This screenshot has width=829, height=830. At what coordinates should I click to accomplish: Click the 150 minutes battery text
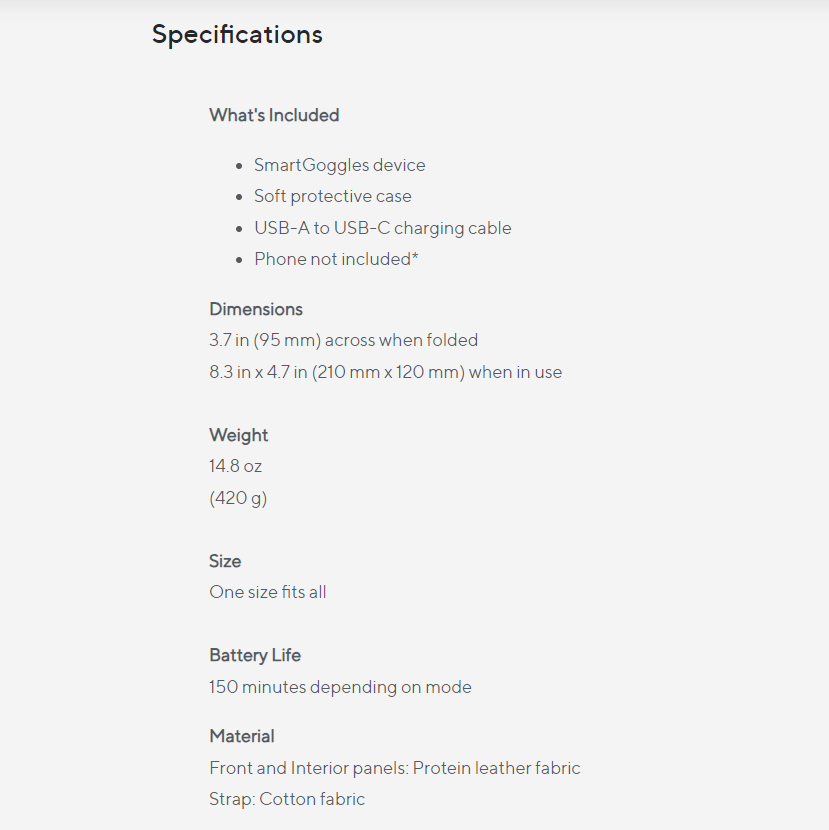click(x=340, y=687)
